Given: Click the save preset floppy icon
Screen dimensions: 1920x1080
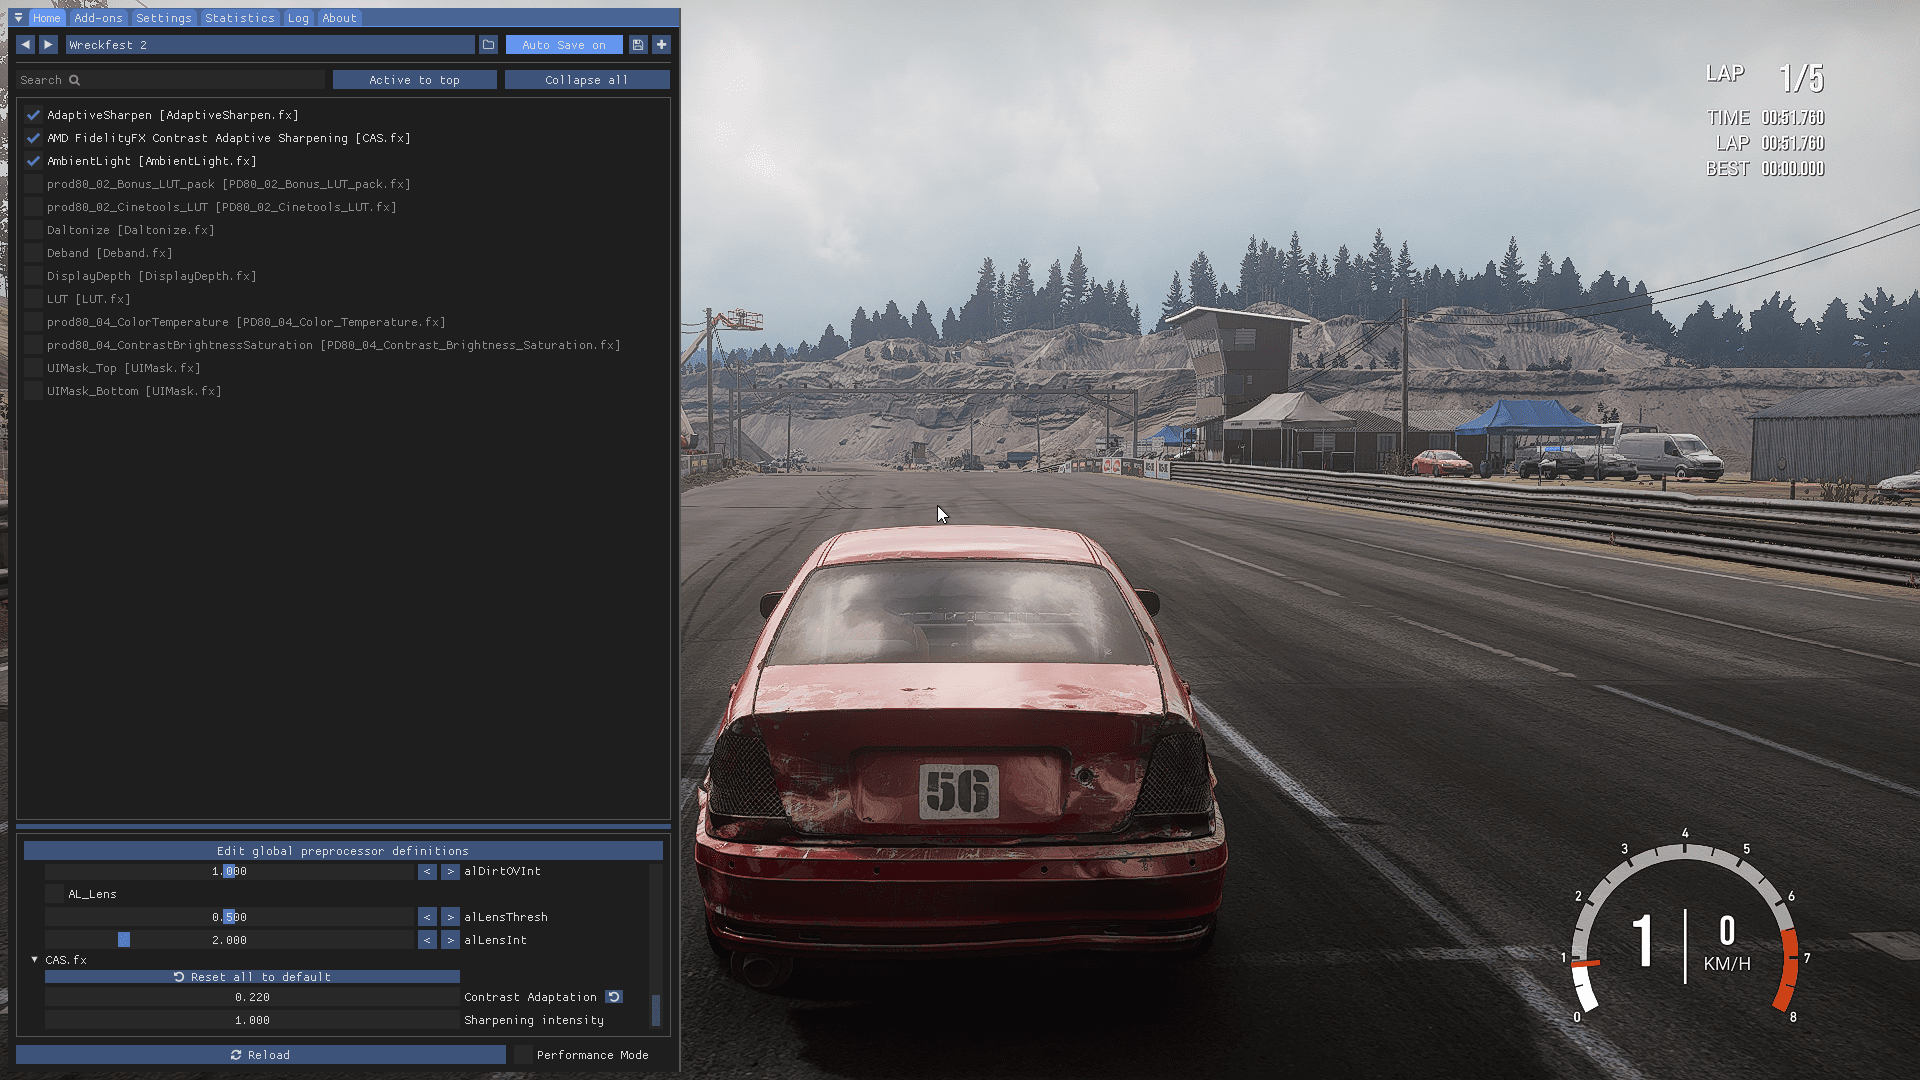Looking at the screenshot, I should 638,45.
